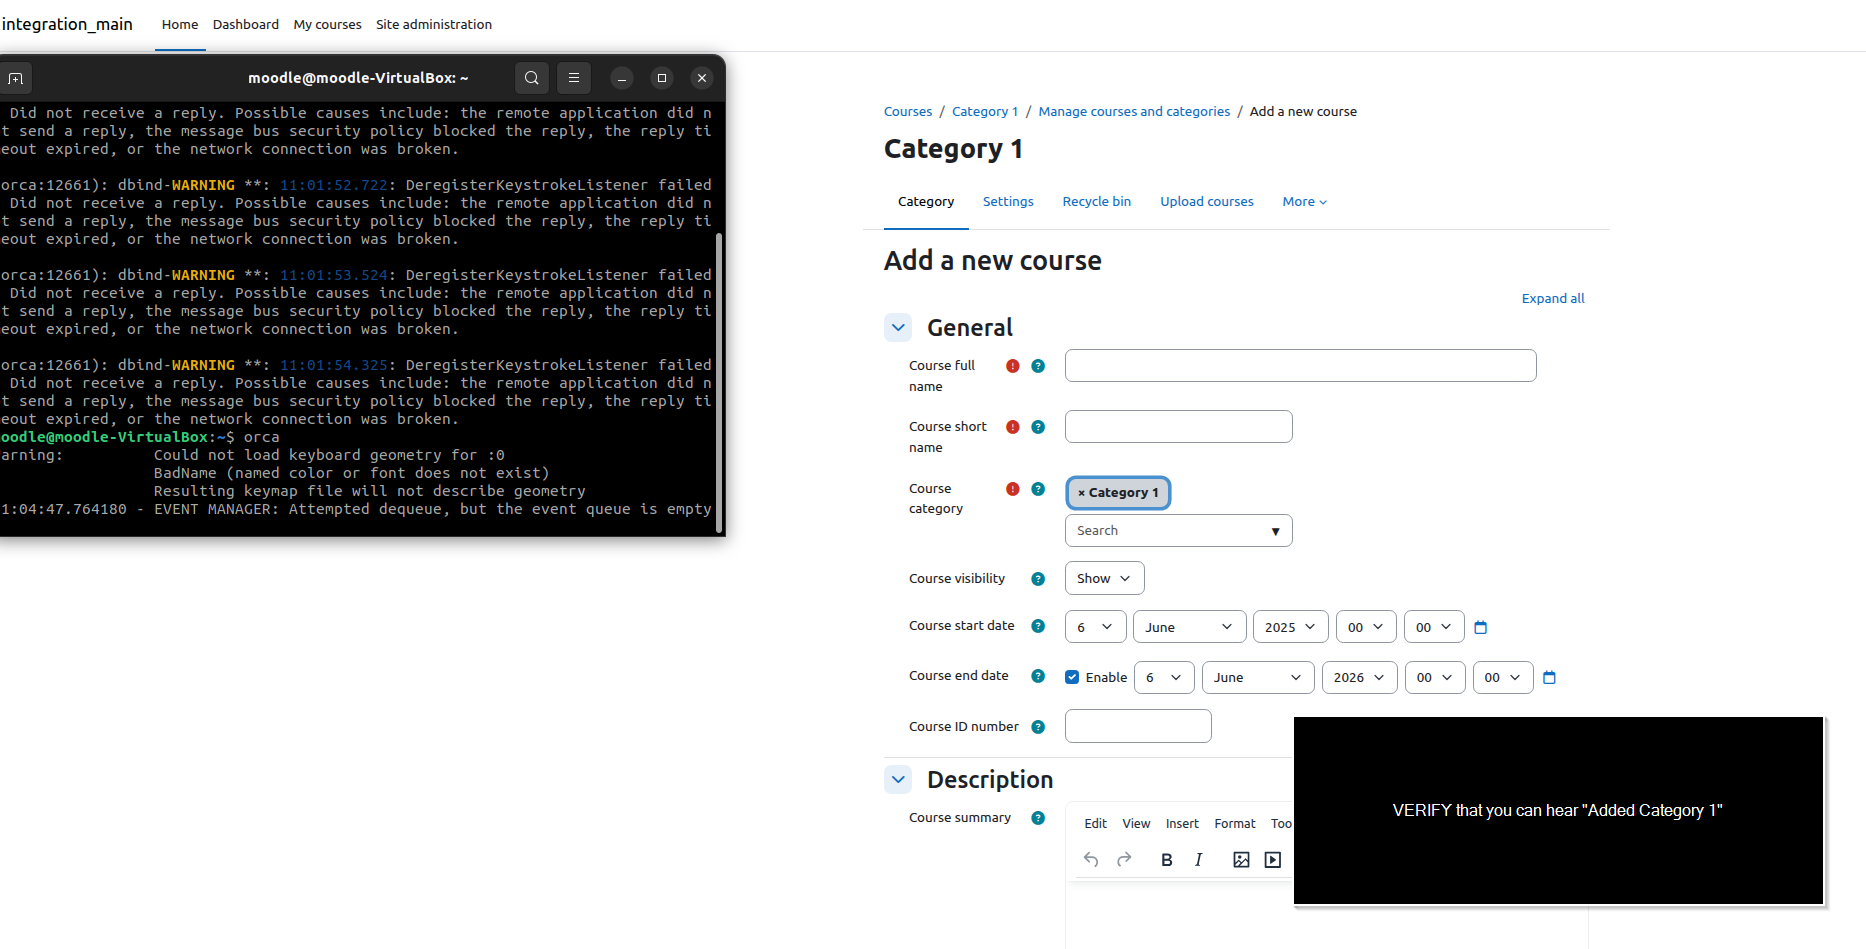
Task: Open help icon for Course full name
Action: click(1038, 366)
